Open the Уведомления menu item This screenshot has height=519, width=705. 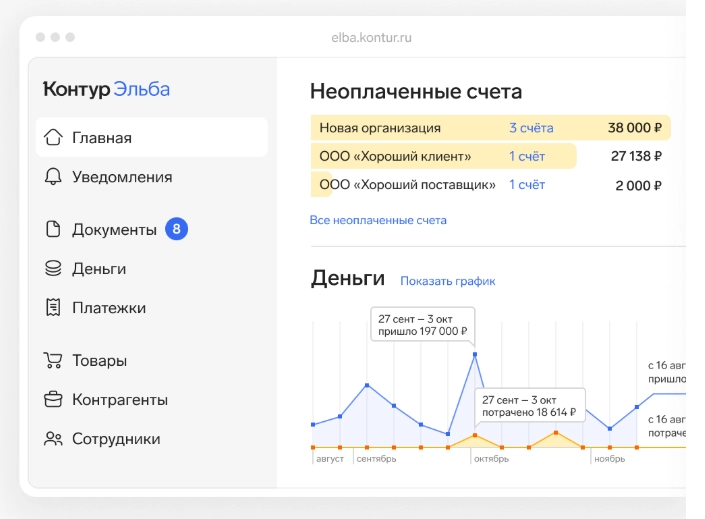pyautogui.click(x=121, y=177)
